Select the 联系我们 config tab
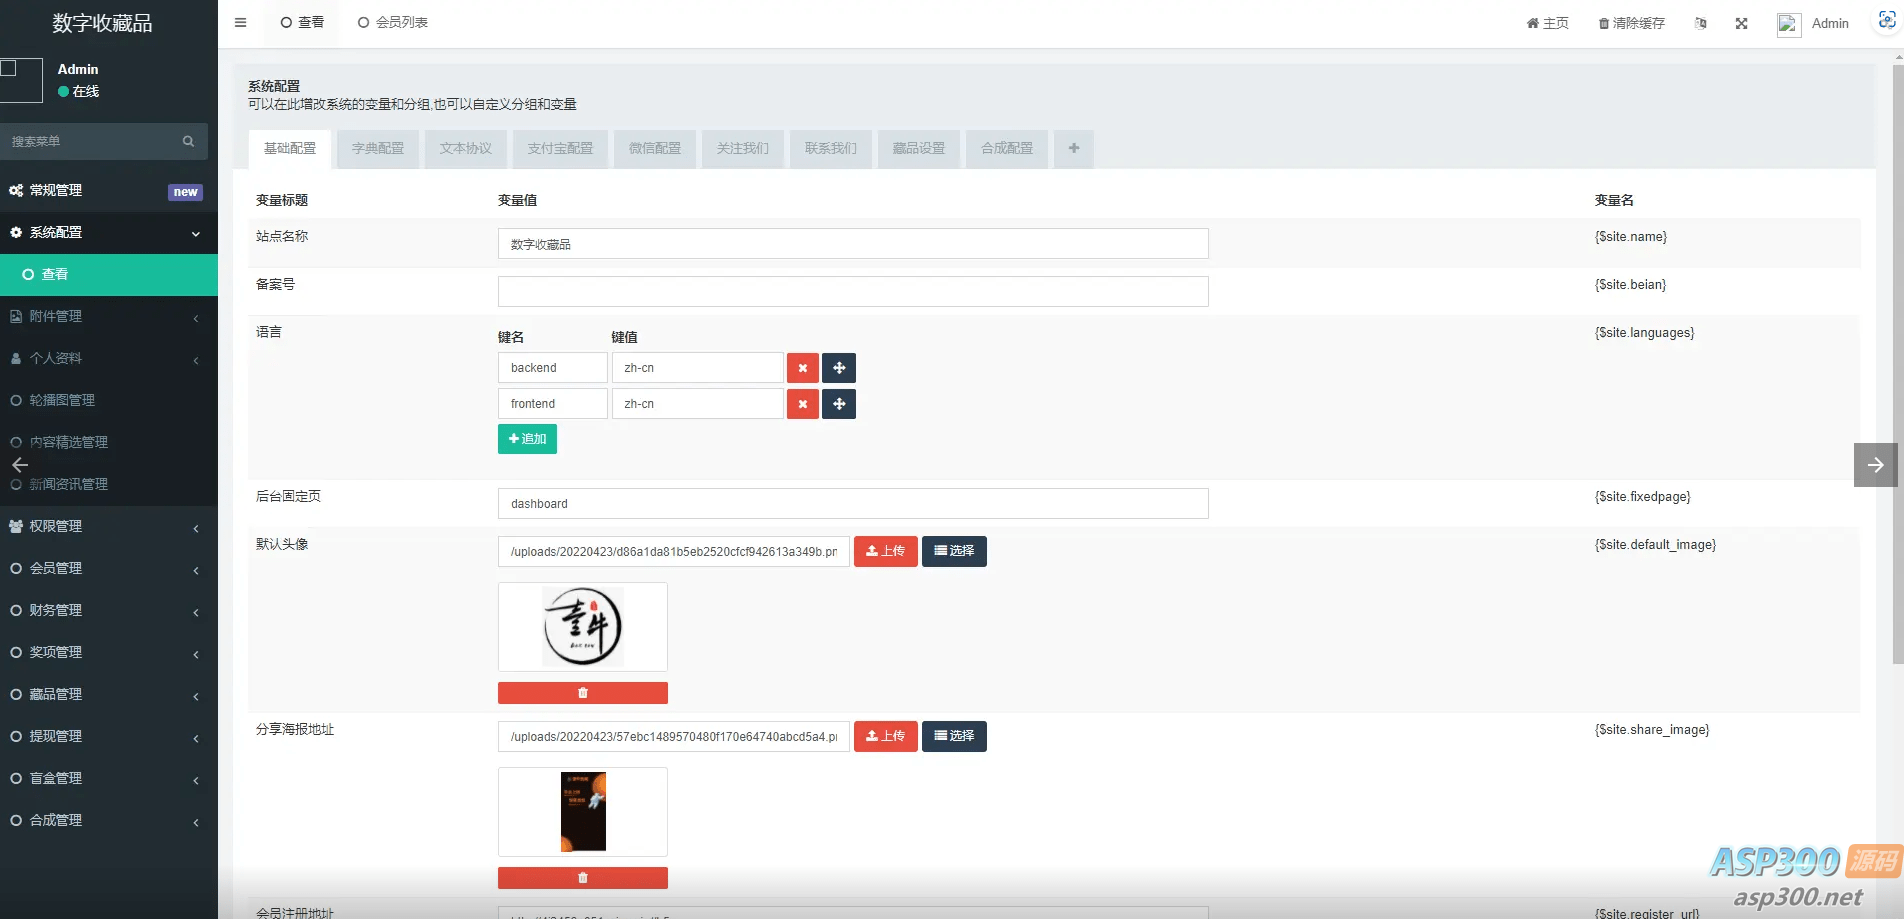The image size is (1904, 919). [x=831, y=148]
